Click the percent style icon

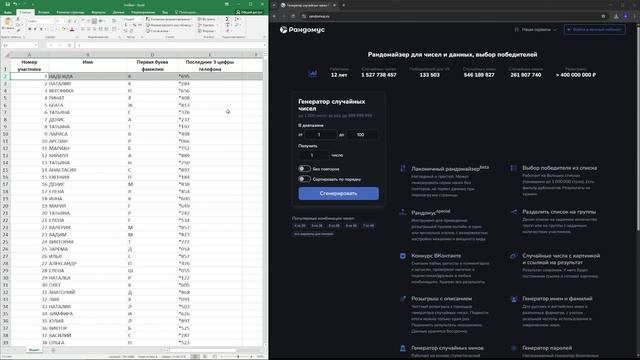(x=134, y=25)
